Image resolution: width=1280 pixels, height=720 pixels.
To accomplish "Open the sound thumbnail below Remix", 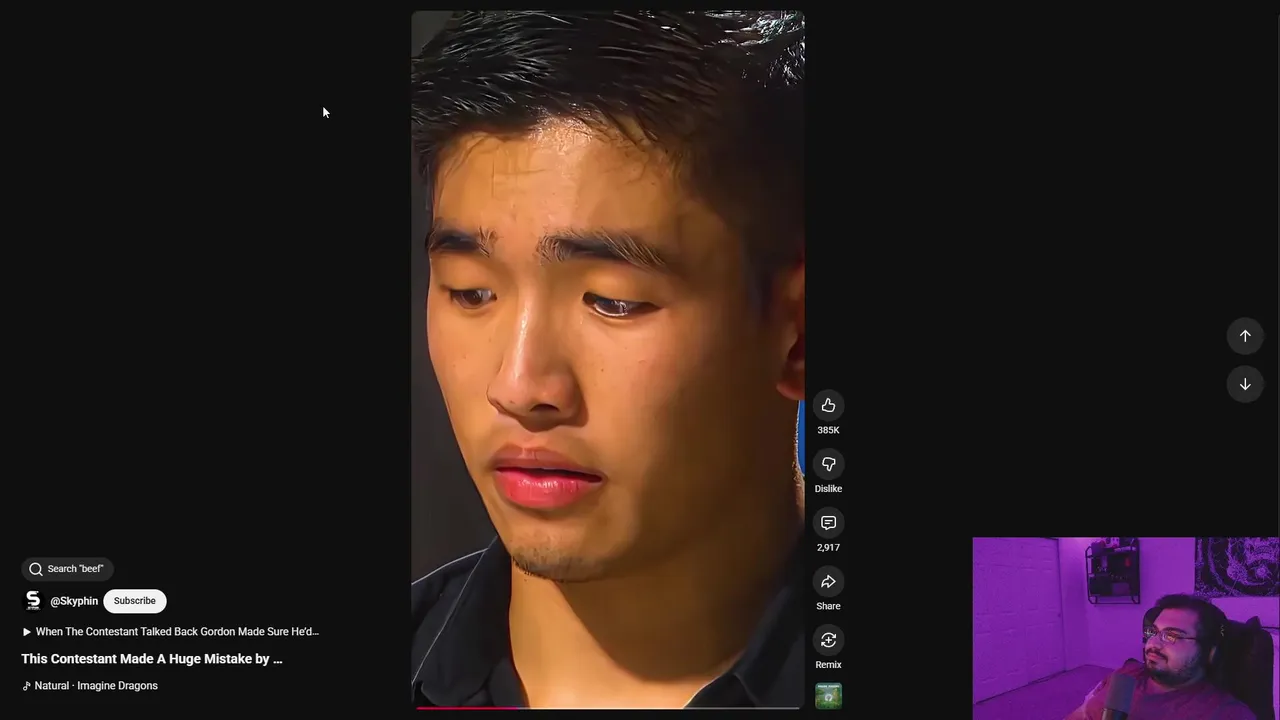I will [828, 696].
